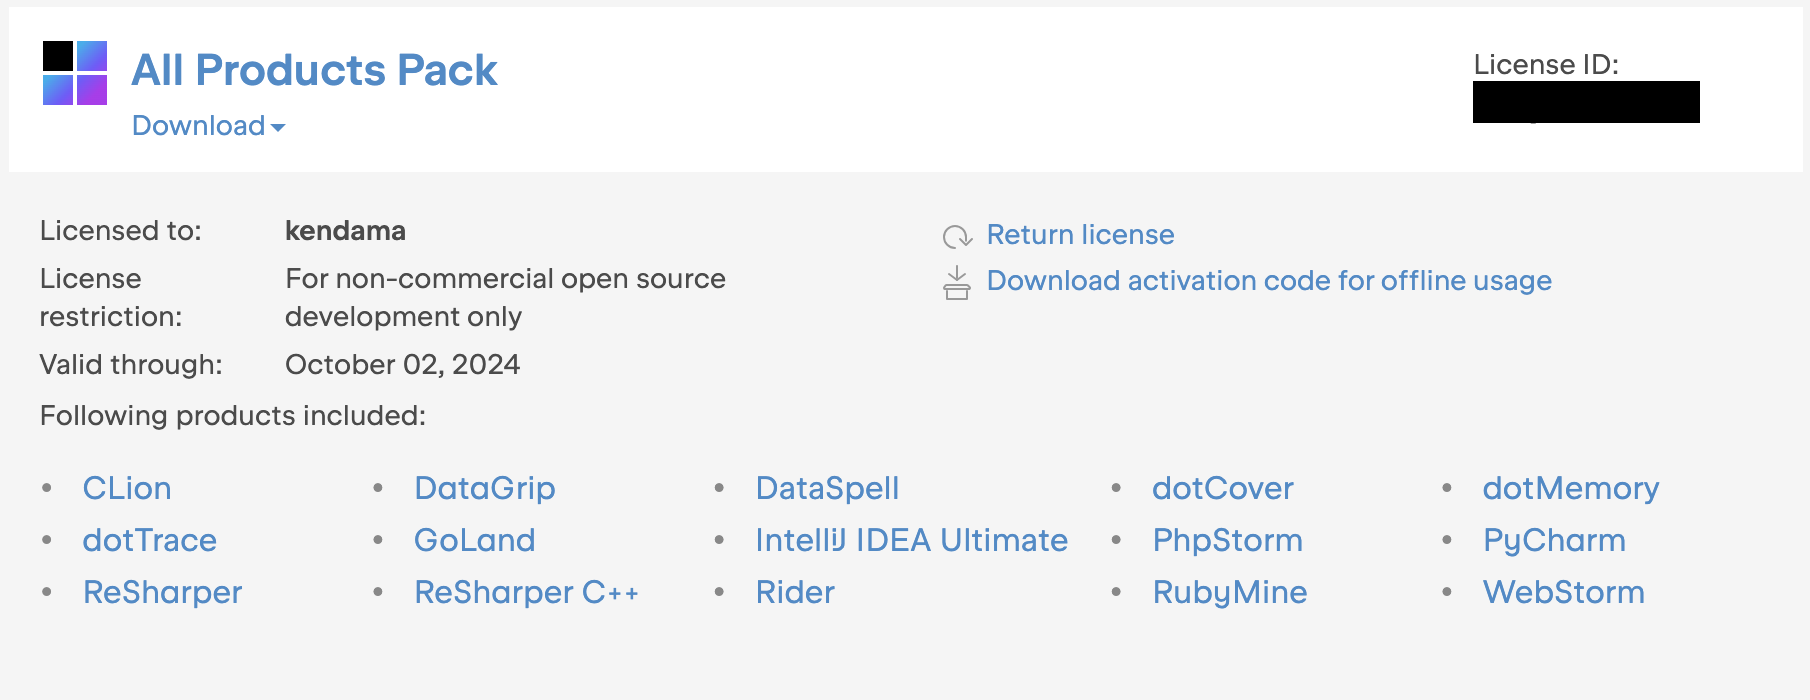Open the IntelliJ IDEA Ultimate link
Image resolution: width=1810 pixels, height=700 pixels.
(x=911, y=540)
